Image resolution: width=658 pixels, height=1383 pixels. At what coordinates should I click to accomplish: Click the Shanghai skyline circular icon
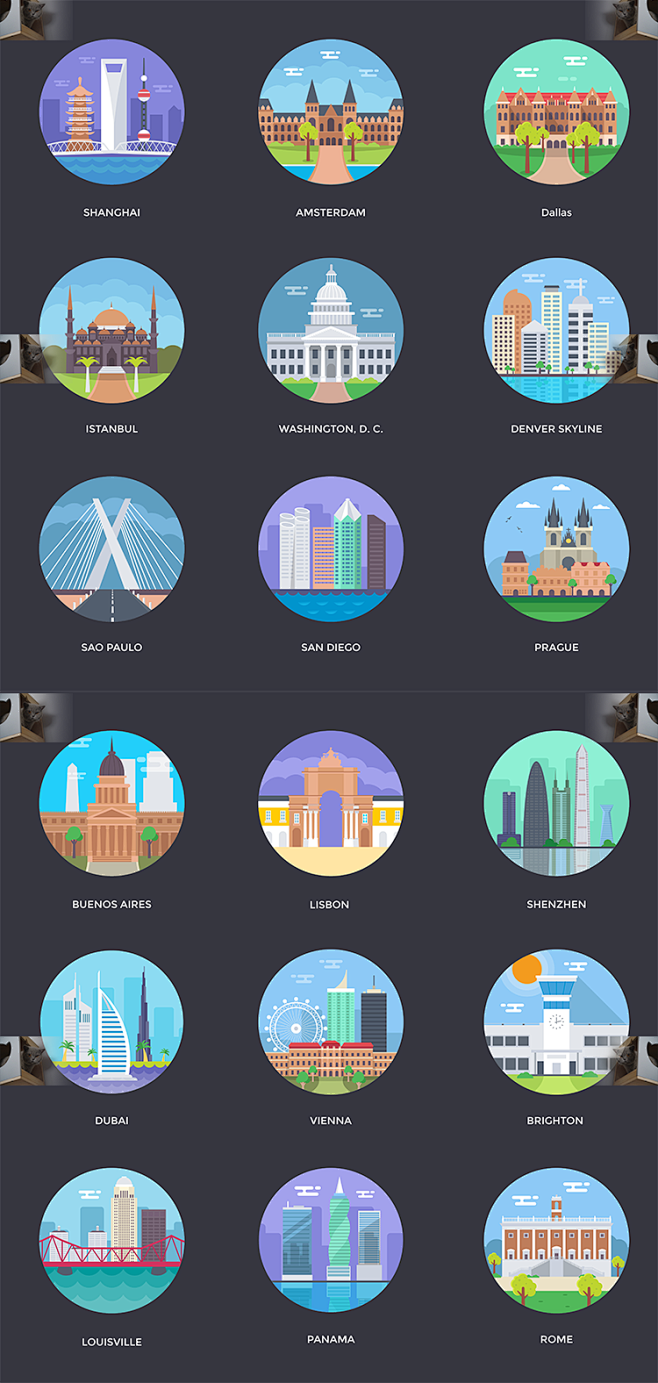(x=112, y=112)
